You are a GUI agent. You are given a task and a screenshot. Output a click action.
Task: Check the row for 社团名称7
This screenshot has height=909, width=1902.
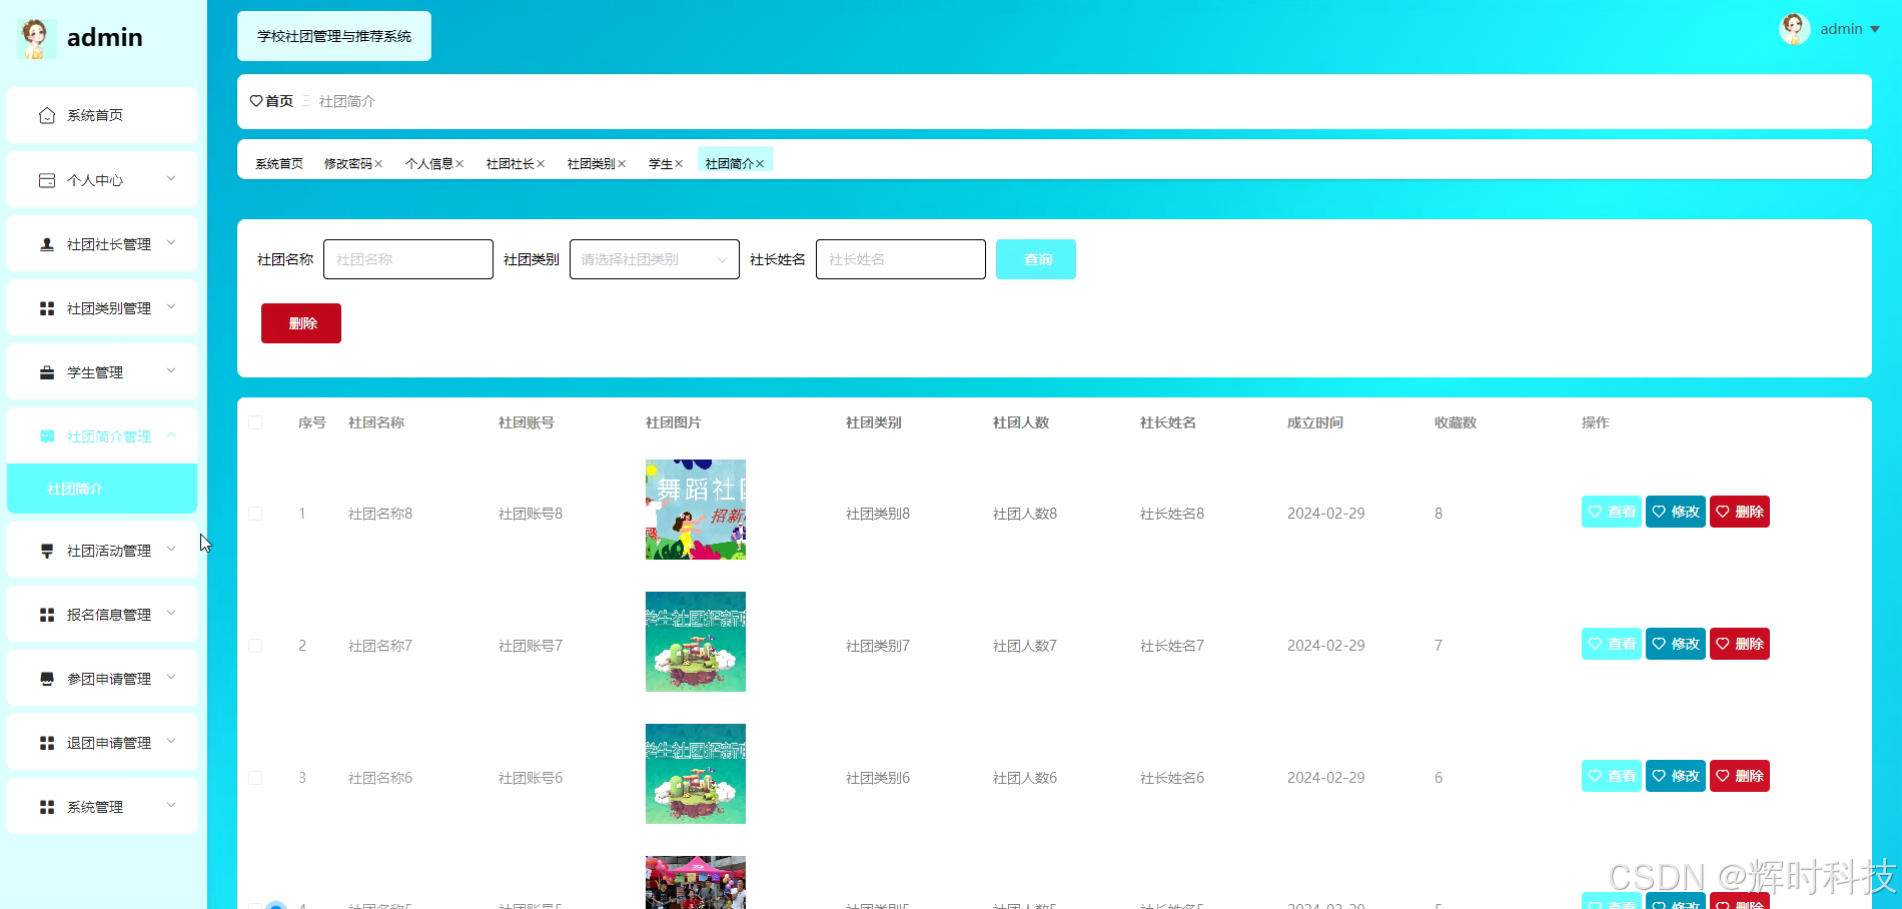click(255, 645)
